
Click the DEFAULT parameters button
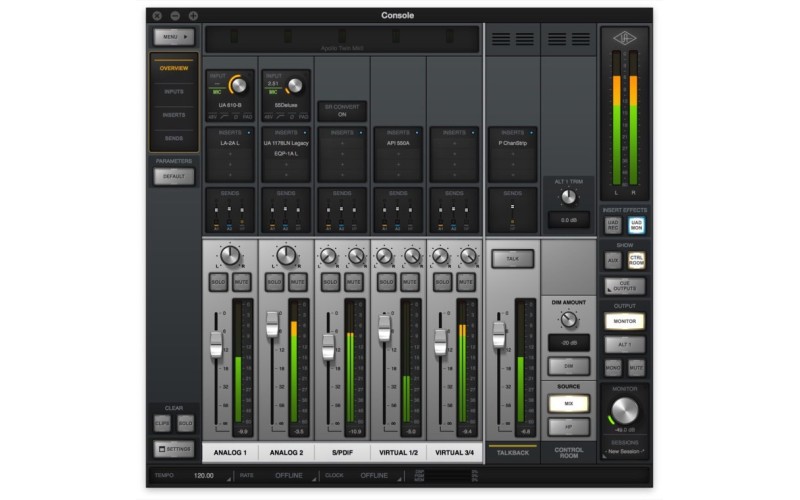pos(174,177)
